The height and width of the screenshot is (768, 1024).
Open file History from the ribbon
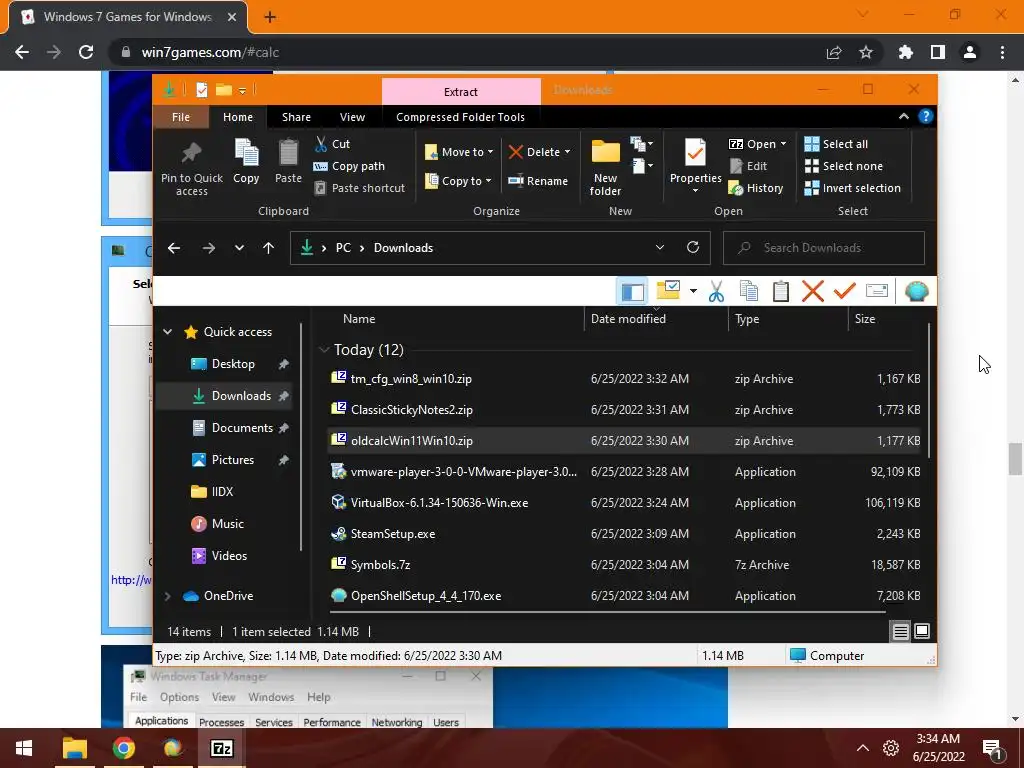click(x=756, y=188)
